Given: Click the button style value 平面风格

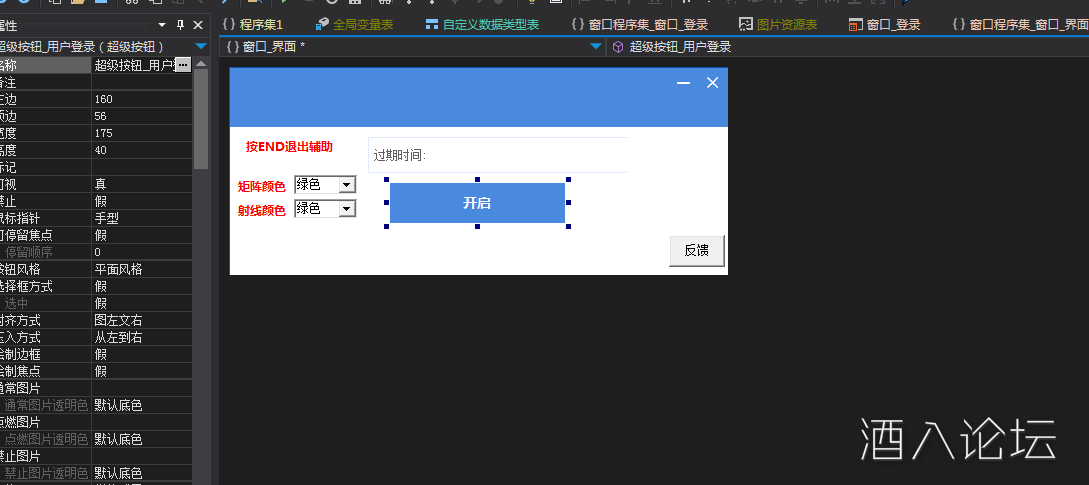Looking at the screenshot, I should 142,269.
